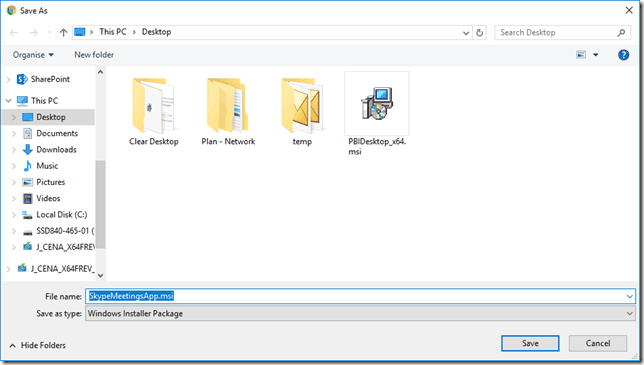Open the Save as type dropdown

(x=360, y=314)
